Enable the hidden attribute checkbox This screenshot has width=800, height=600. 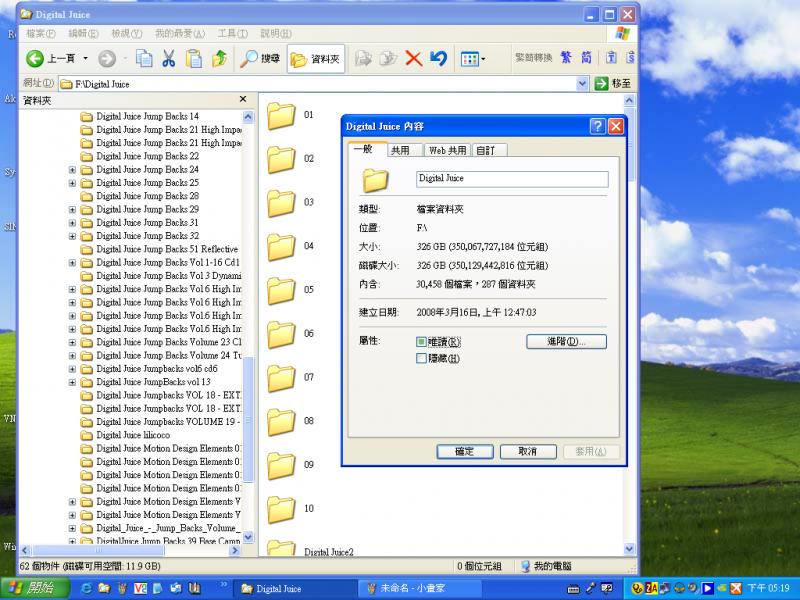tap(422, 358)
